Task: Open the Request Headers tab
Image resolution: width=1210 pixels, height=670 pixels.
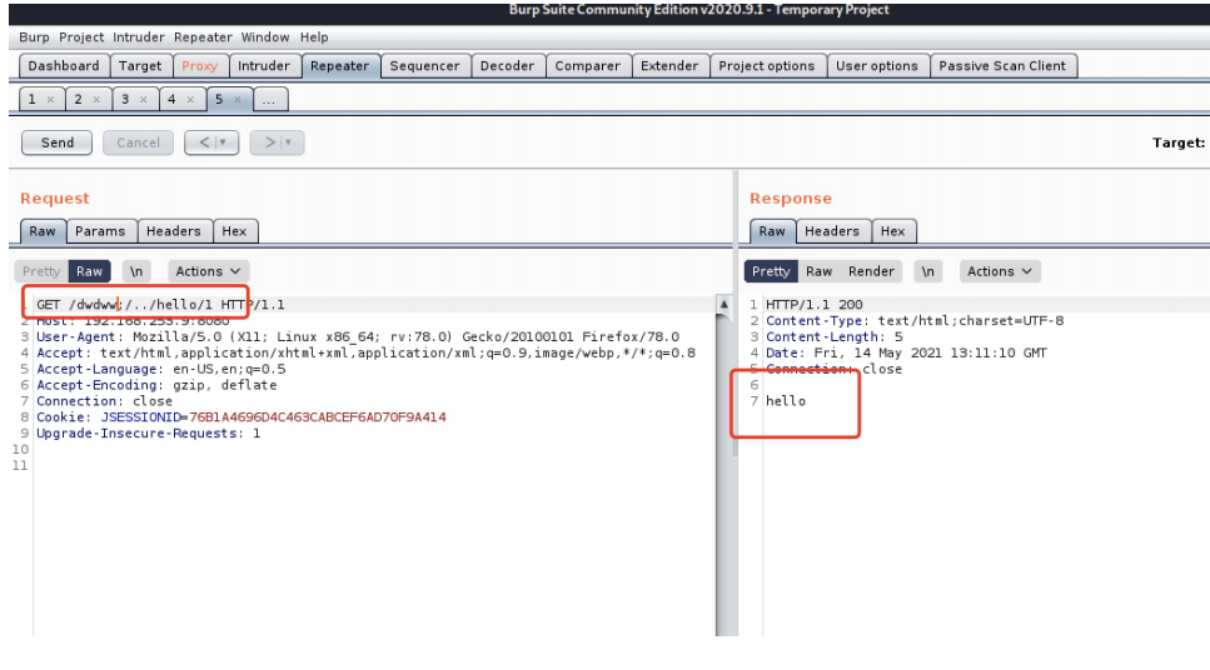Action: pos(174,231)
